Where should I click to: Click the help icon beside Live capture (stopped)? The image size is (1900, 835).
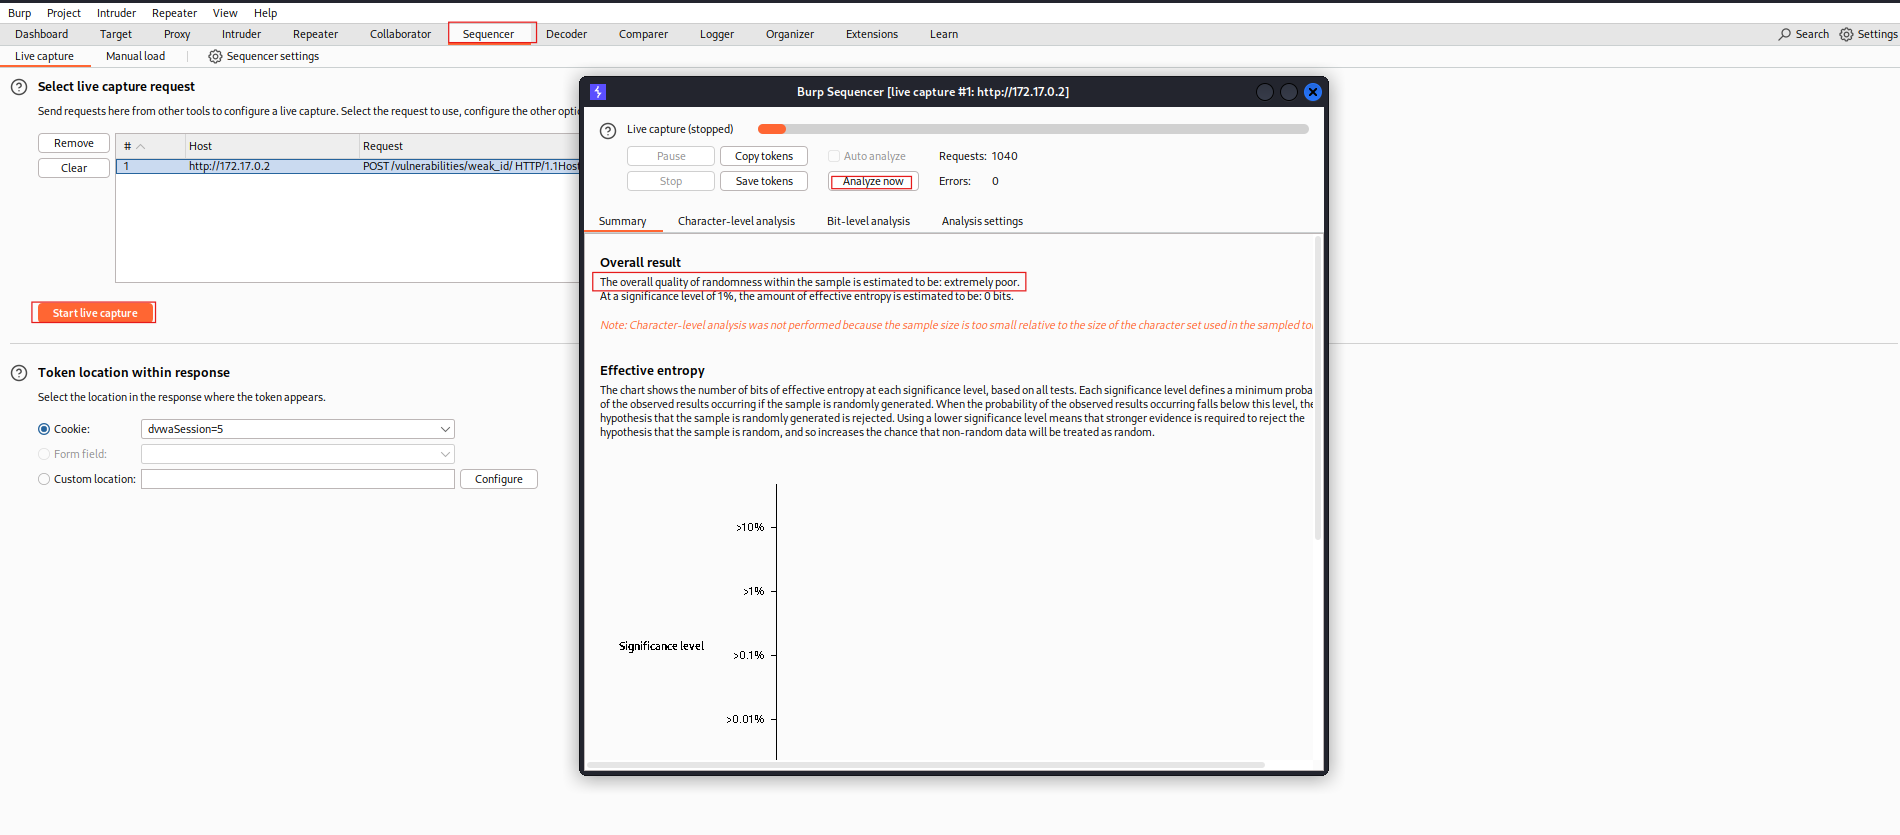(x=608, y=131)
